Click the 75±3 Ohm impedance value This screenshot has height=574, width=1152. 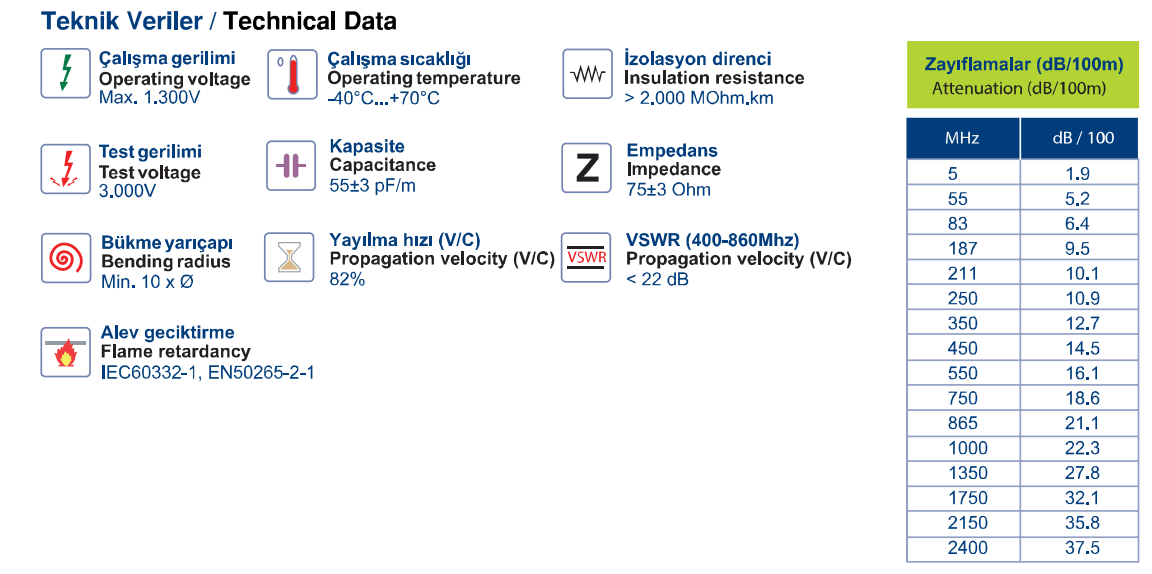pos(669,190)
